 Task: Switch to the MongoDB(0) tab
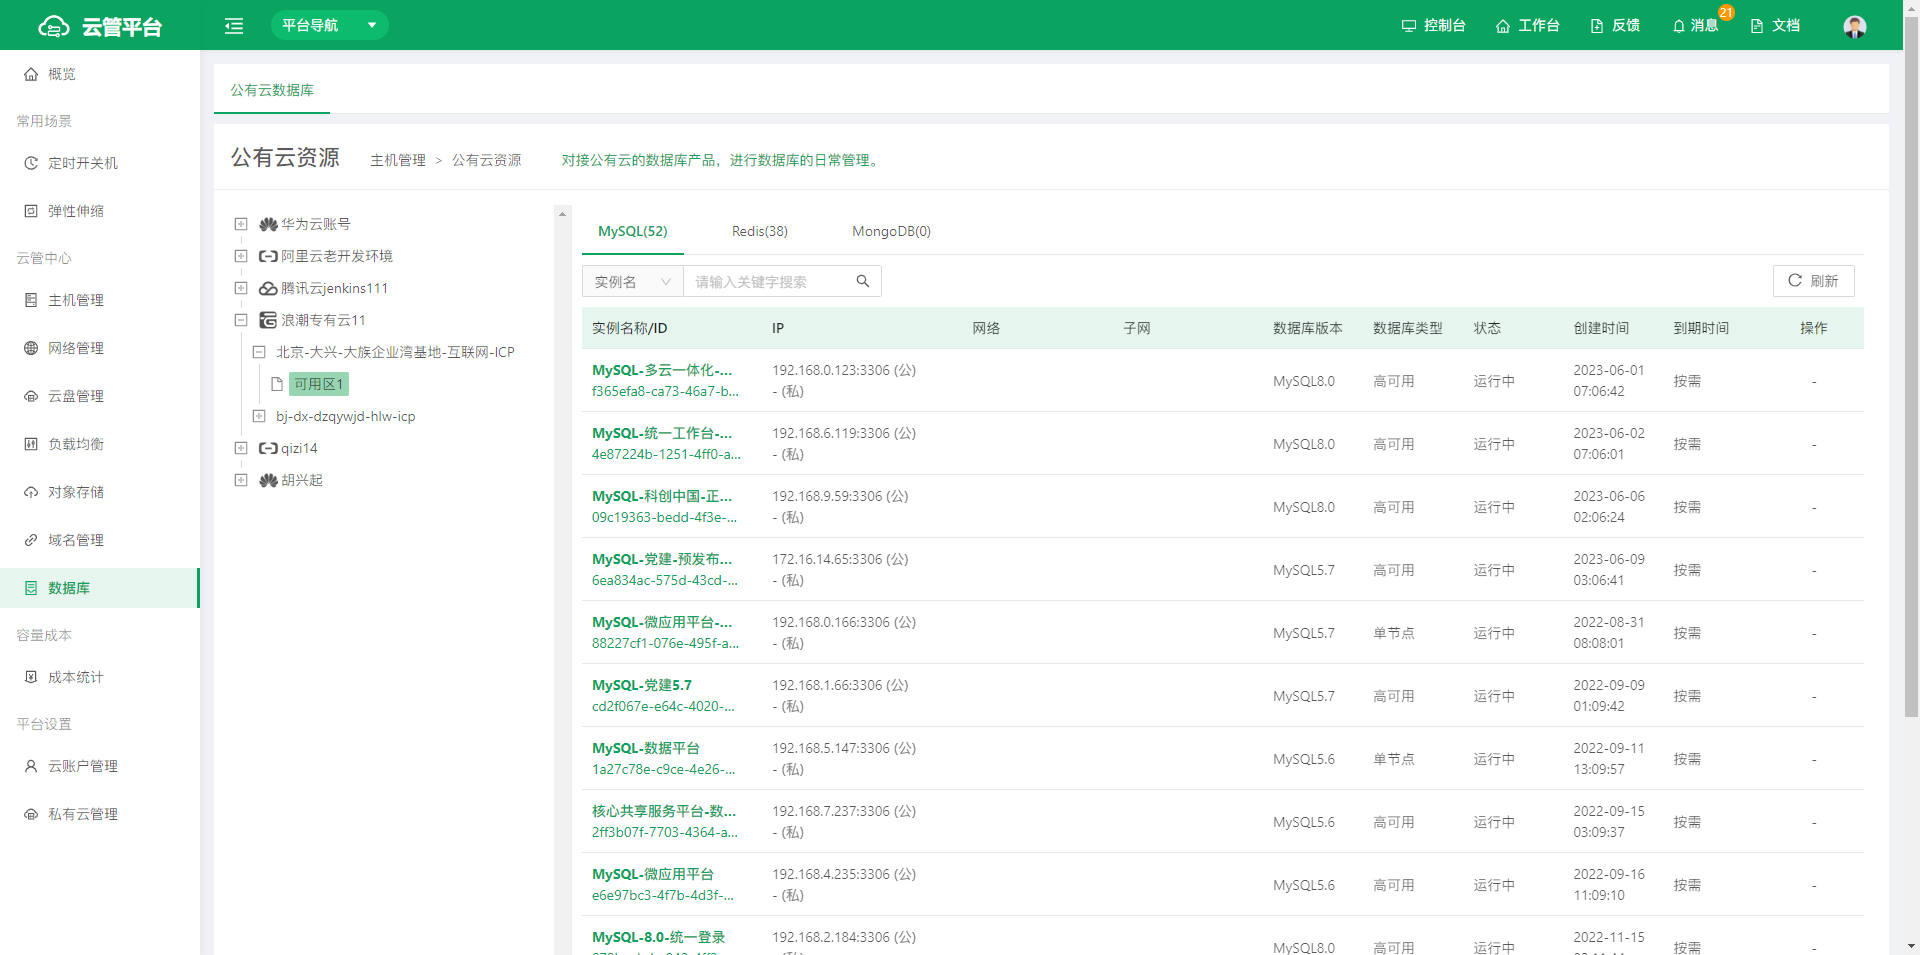[x=891, y=231]
